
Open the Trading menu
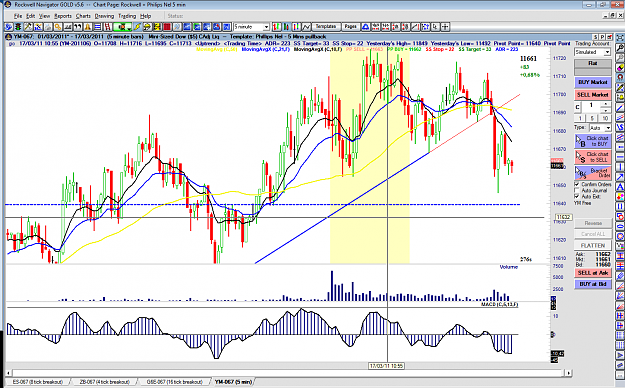click(x=127, y=16)
